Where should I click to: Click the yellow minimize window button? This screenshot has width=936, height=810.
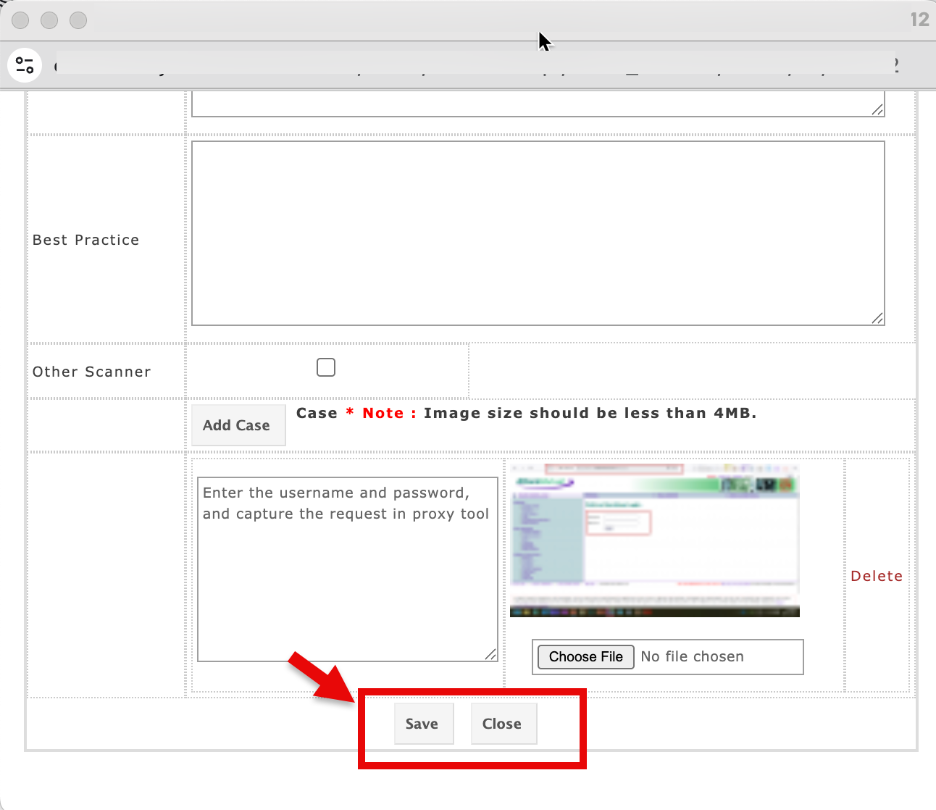pyautogui.click(x=49, y=20)
